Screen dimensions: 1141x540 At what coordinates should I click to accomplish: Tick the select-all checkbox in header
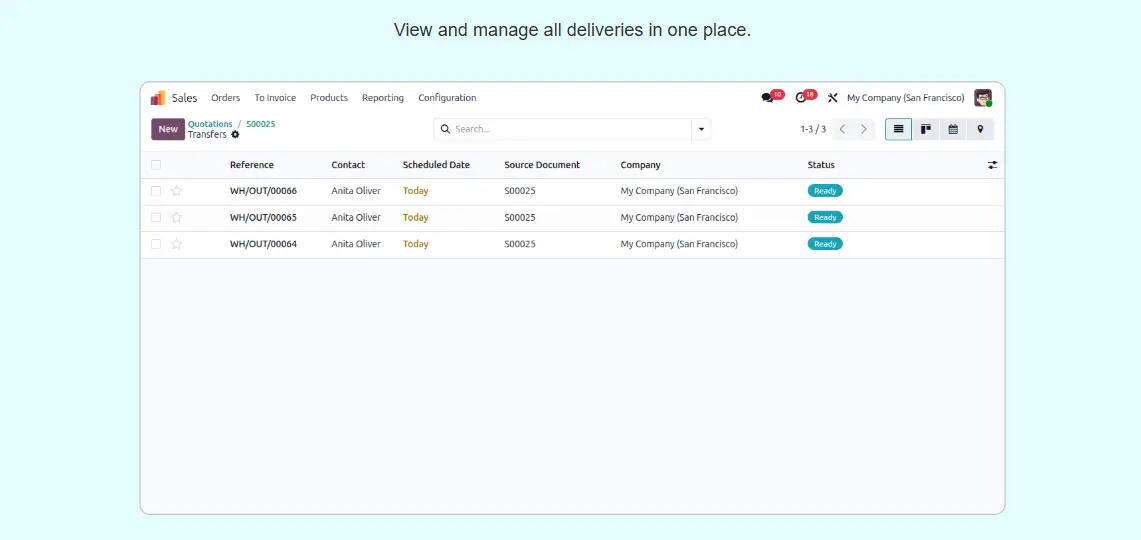pos(156,165)
